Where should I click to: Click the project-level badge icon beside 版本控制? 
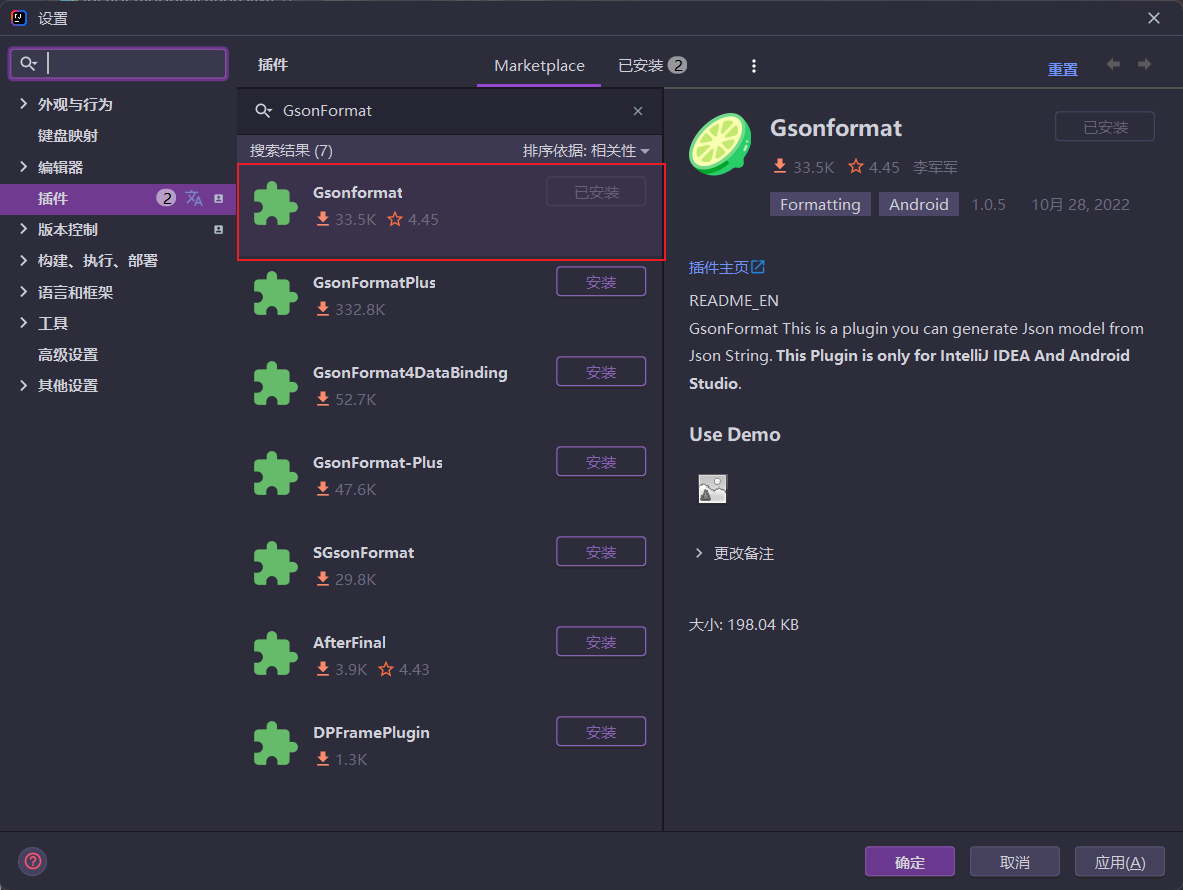[219, 229]
